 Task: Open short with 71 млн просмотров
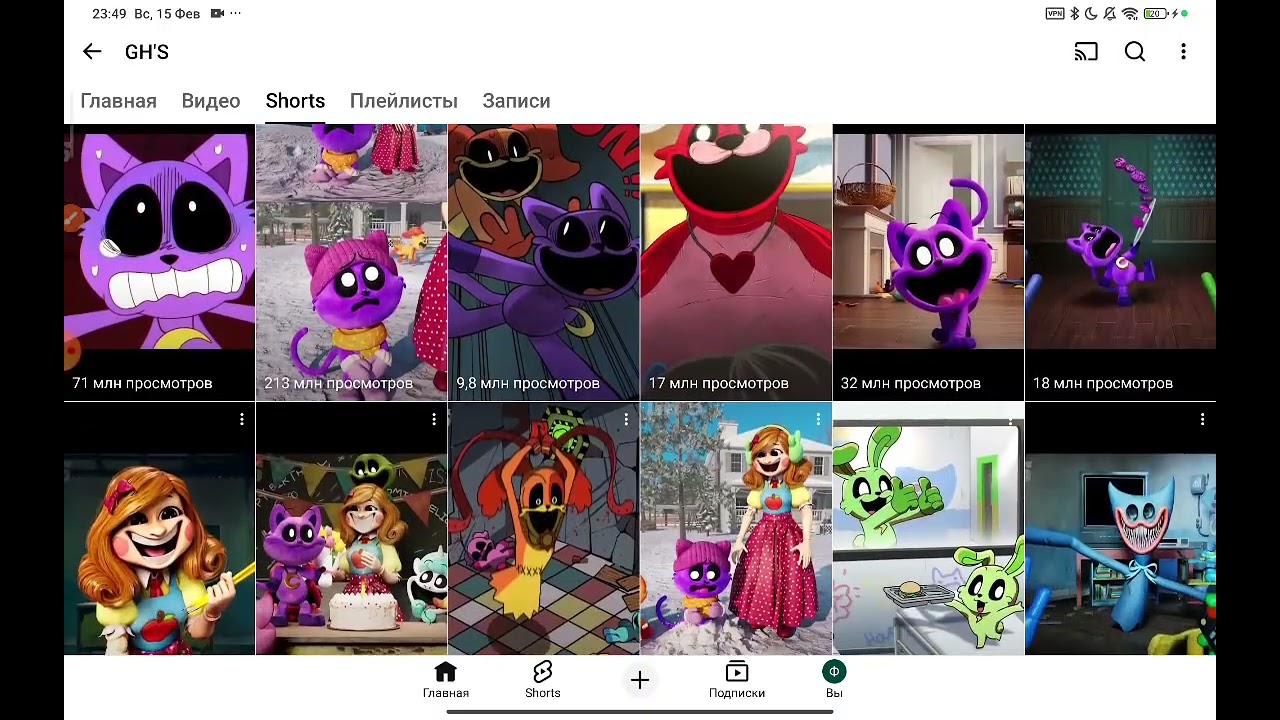(160, 262)
